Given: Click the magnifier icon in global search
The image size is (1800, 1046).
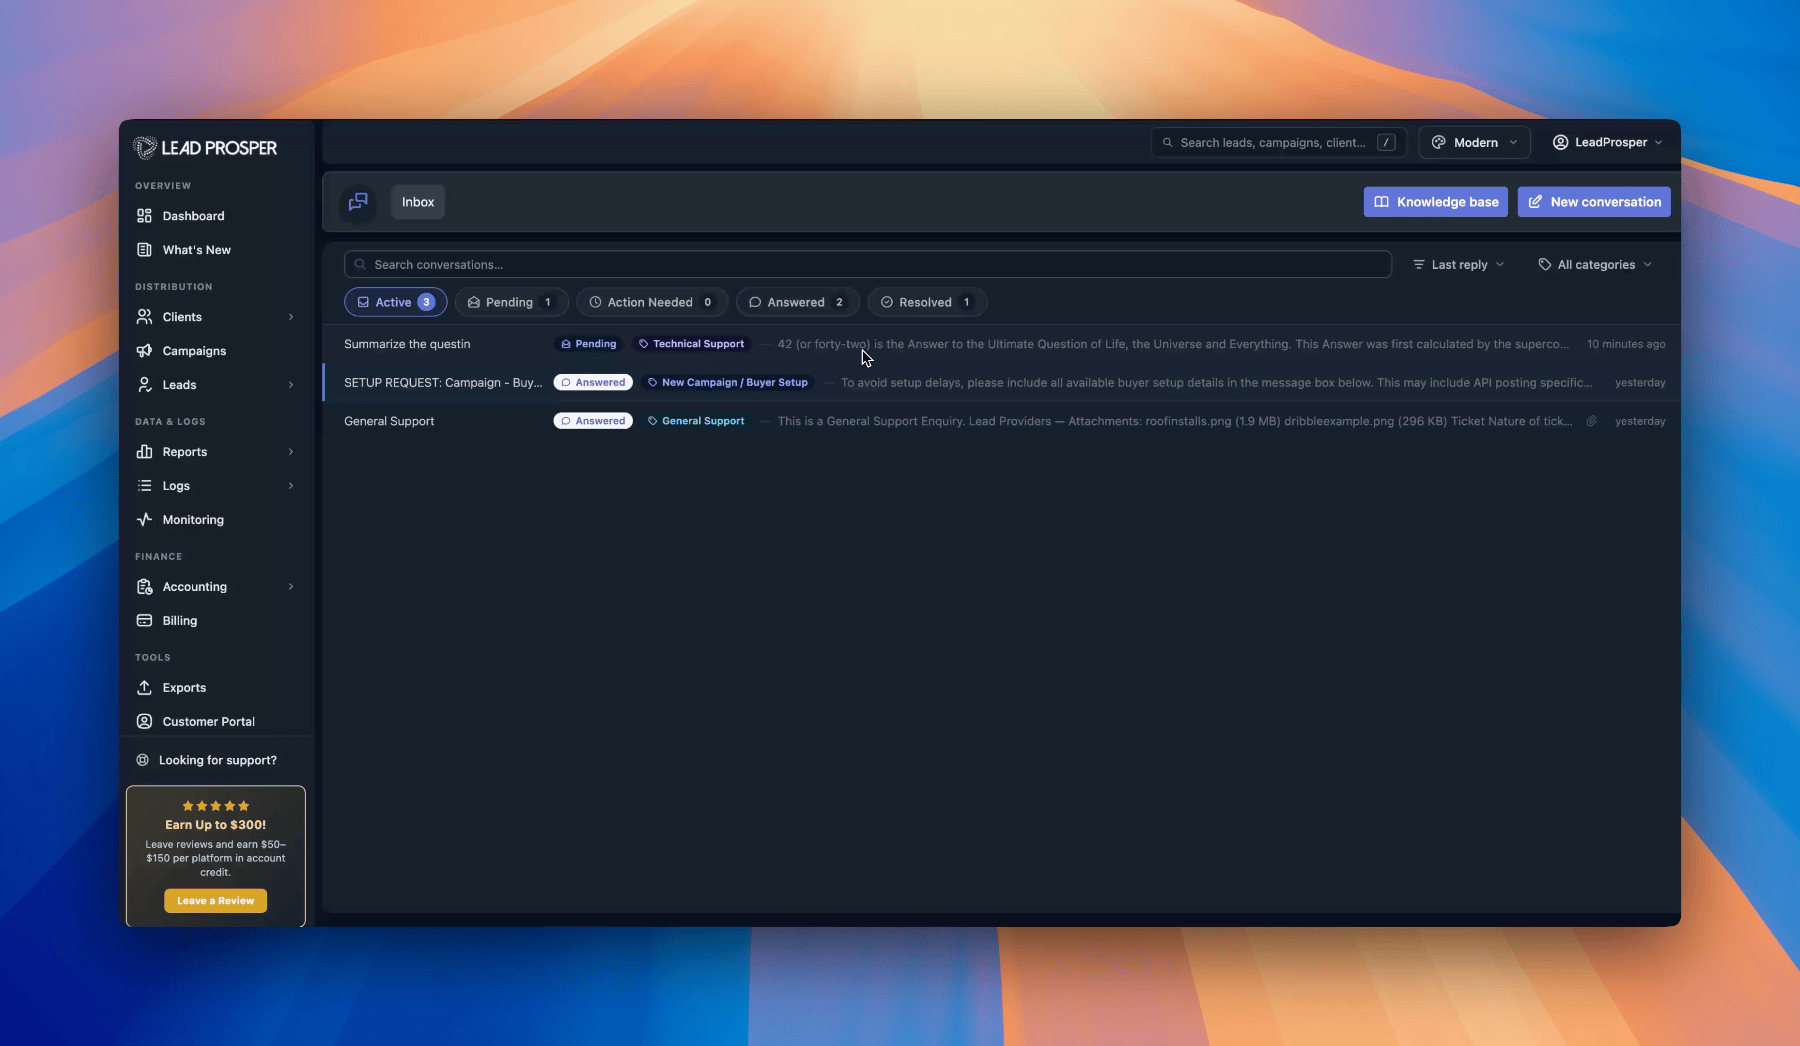Looking at the screenshot, I should pyautogui.click(x=1167, y=143).
